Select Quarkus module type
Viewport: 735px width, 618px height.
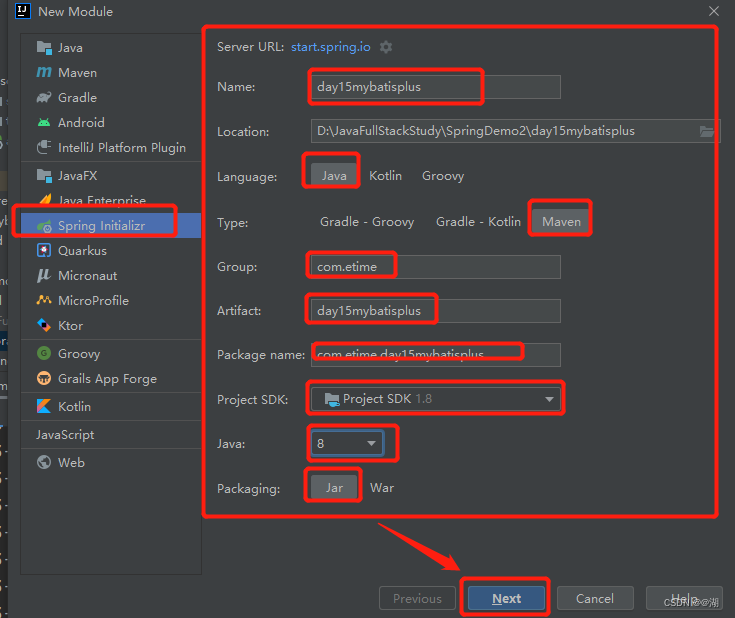point(111,250)
